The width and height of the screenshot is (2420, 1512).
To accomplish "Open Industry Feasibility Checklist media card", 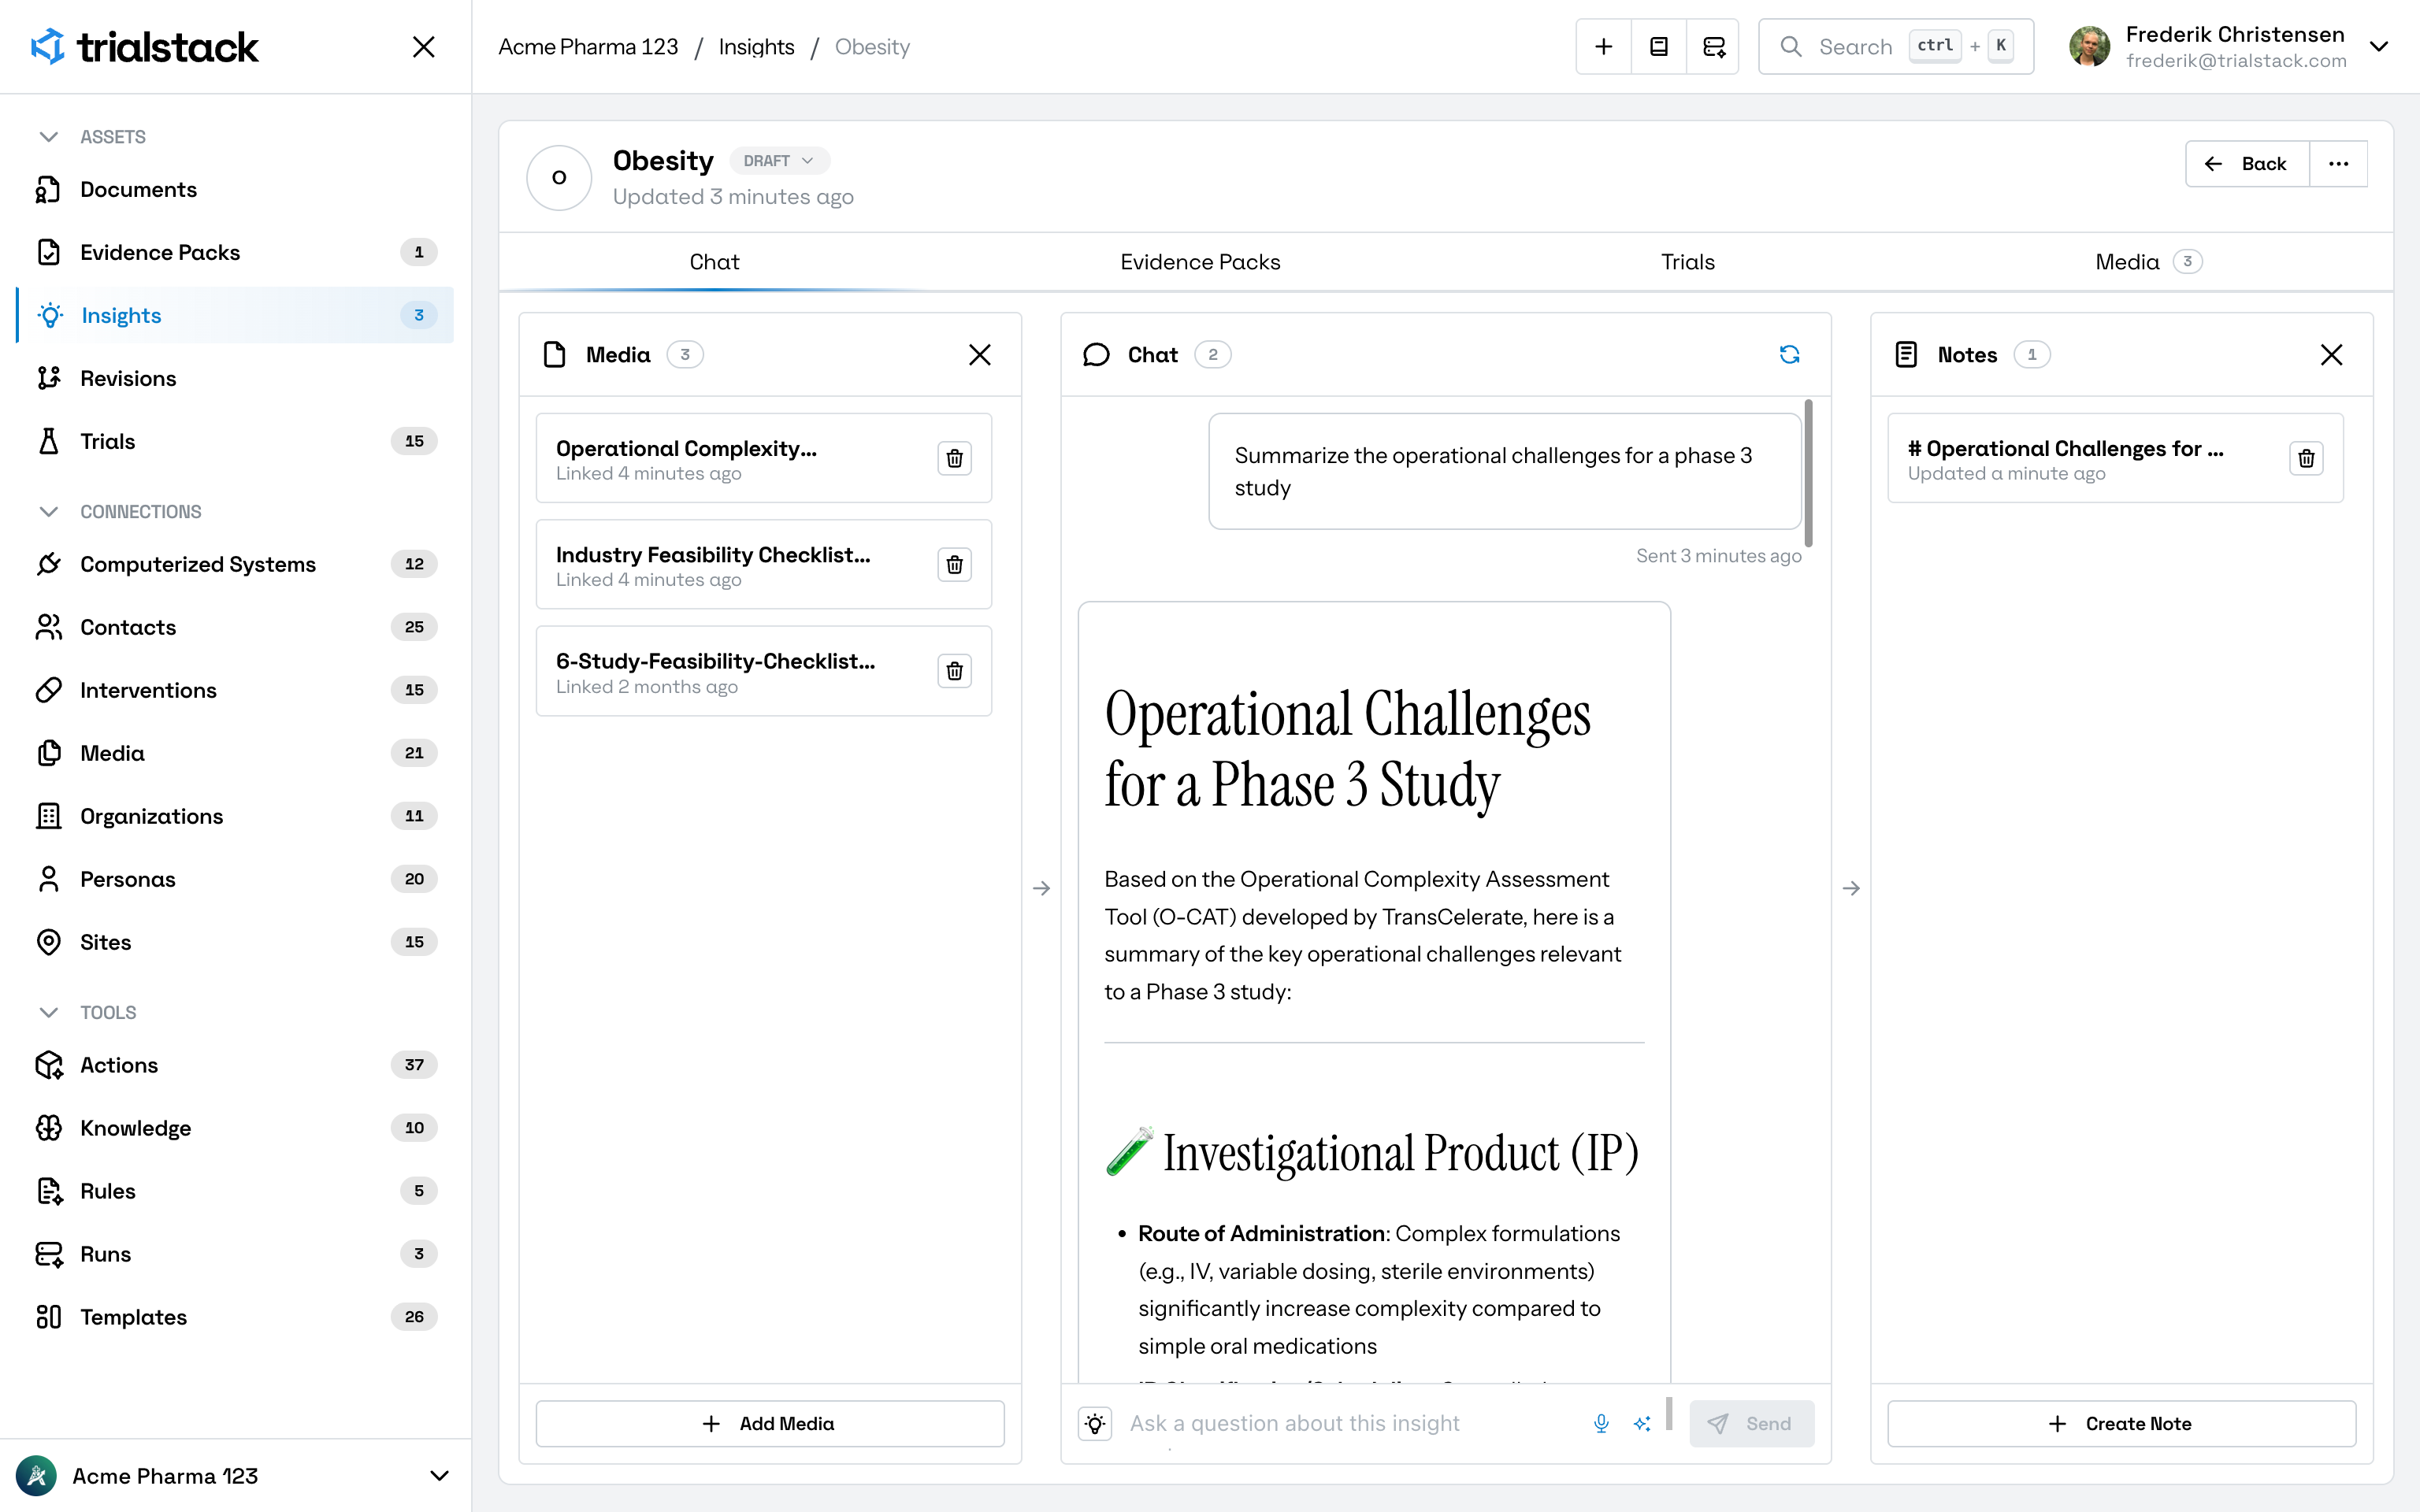I will coord(764,565).
